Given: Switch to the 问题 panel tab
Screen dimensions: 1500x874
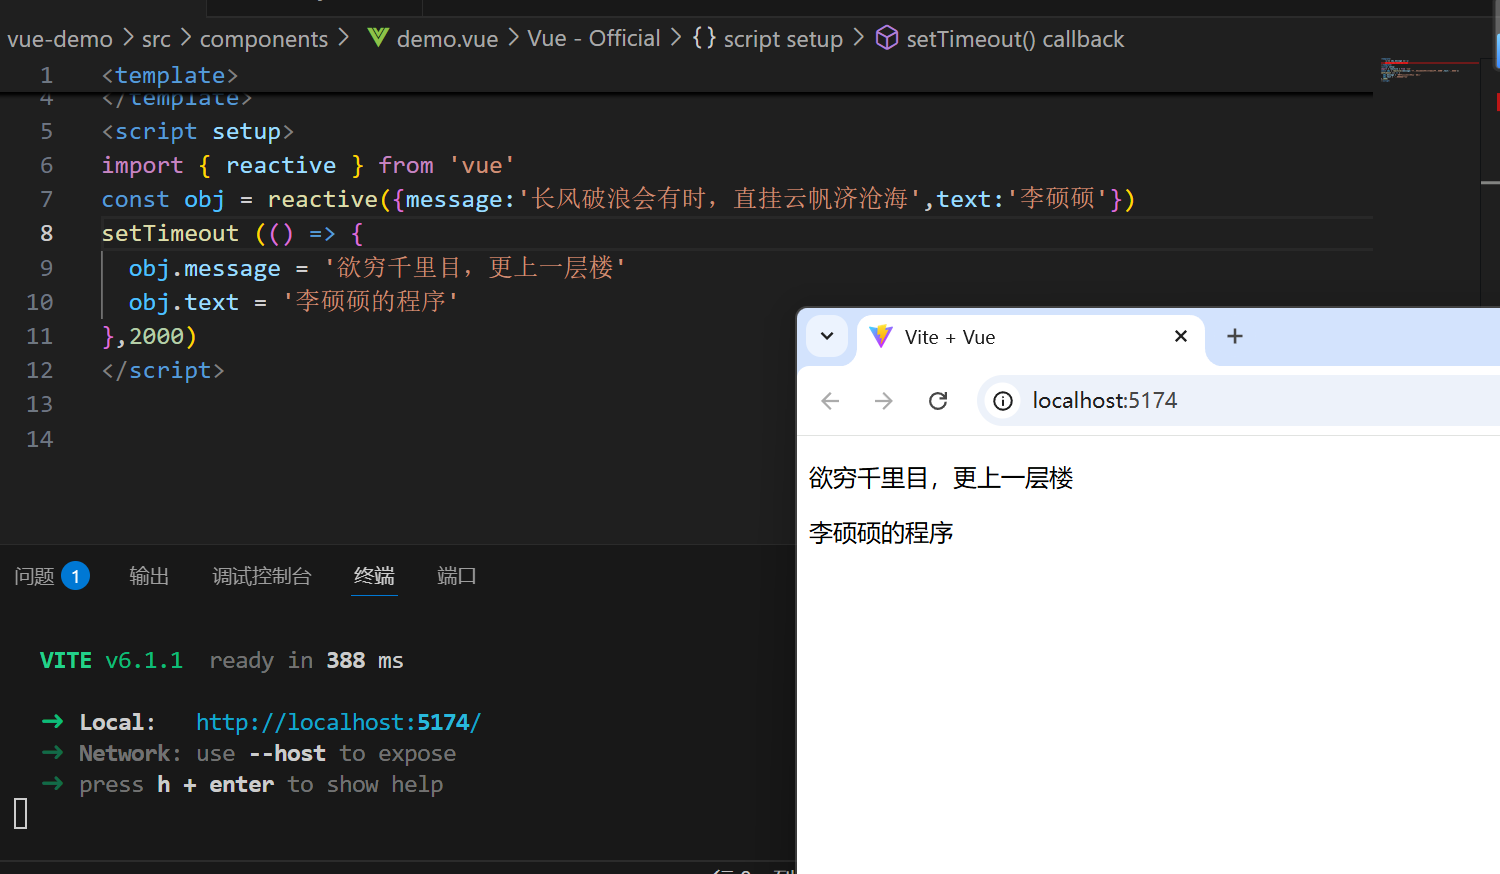Looking at the screenshot, I should 35,576.
